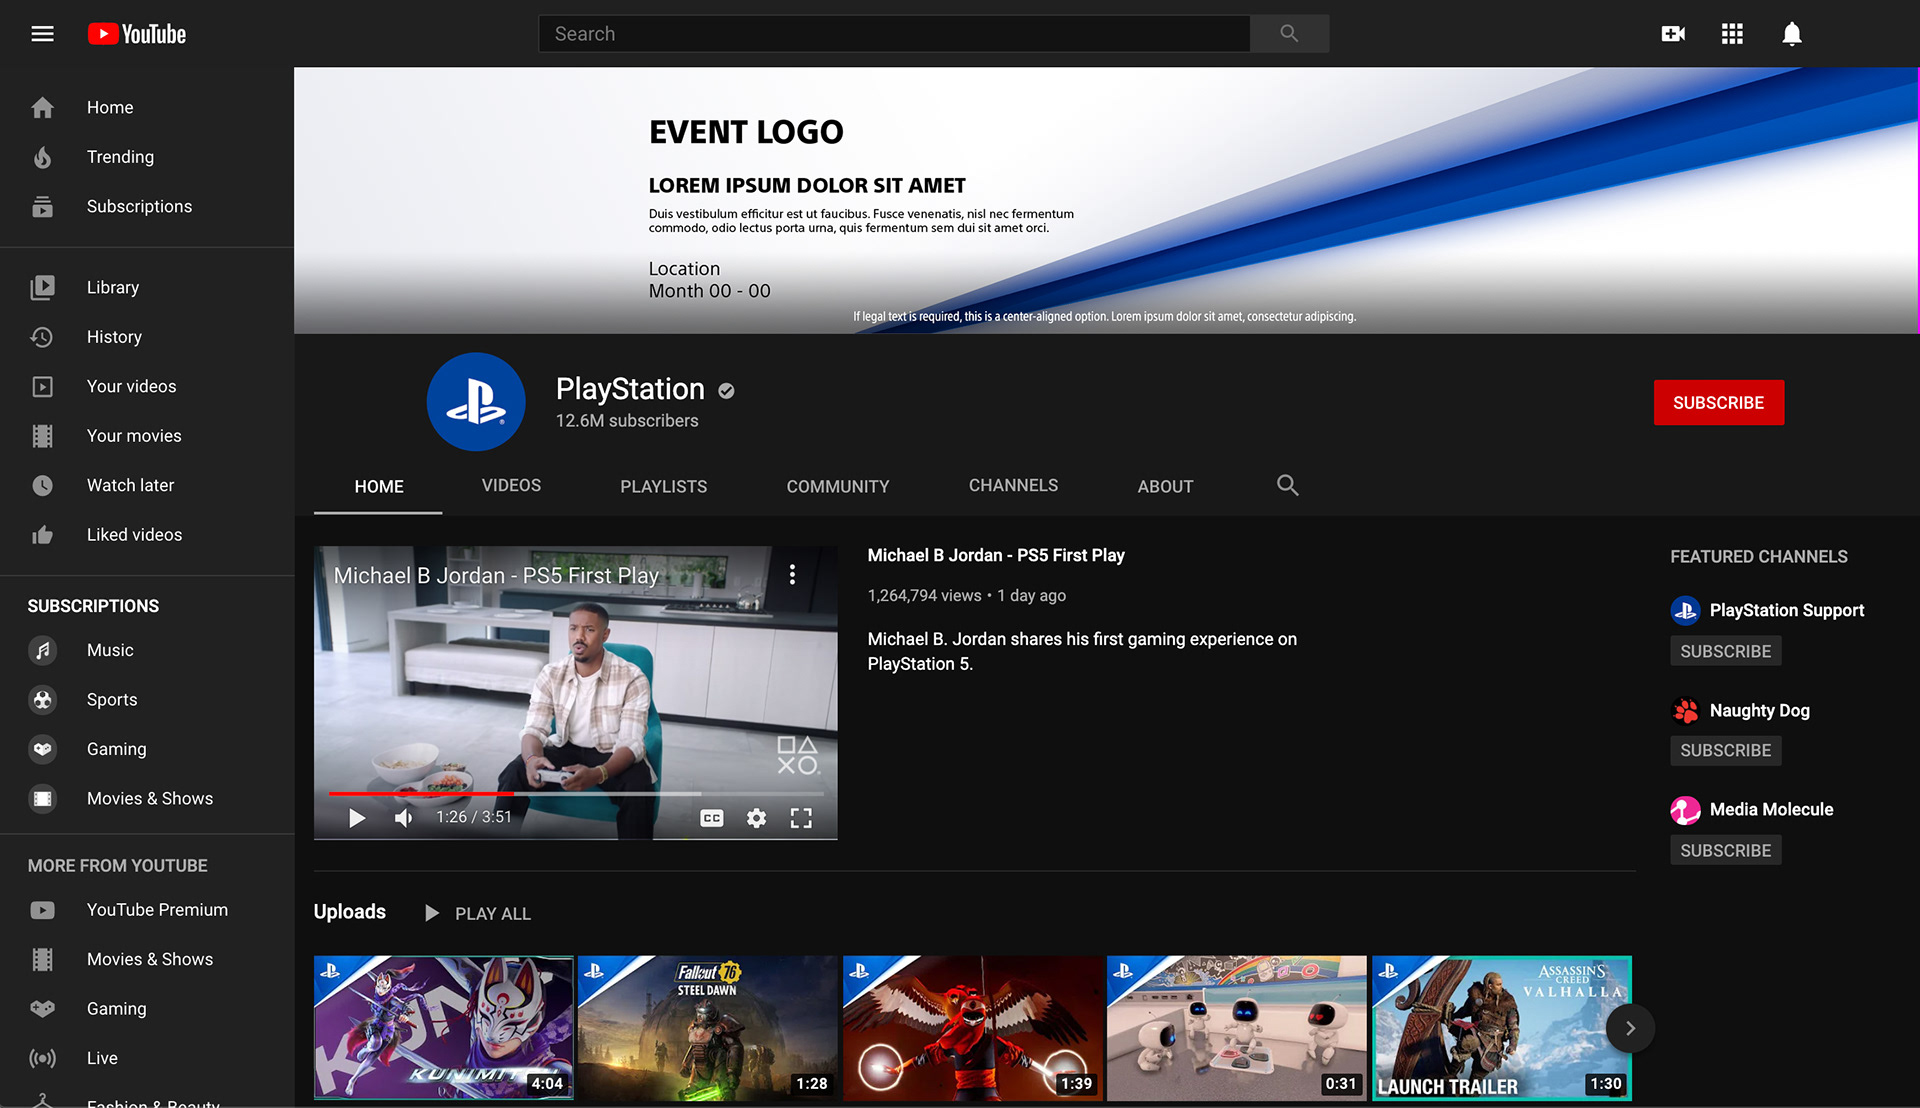This screenshot has height=1108, width=1920.
Task: Subscribe to Naughty Dog channel
Action: coord(1725,750)
